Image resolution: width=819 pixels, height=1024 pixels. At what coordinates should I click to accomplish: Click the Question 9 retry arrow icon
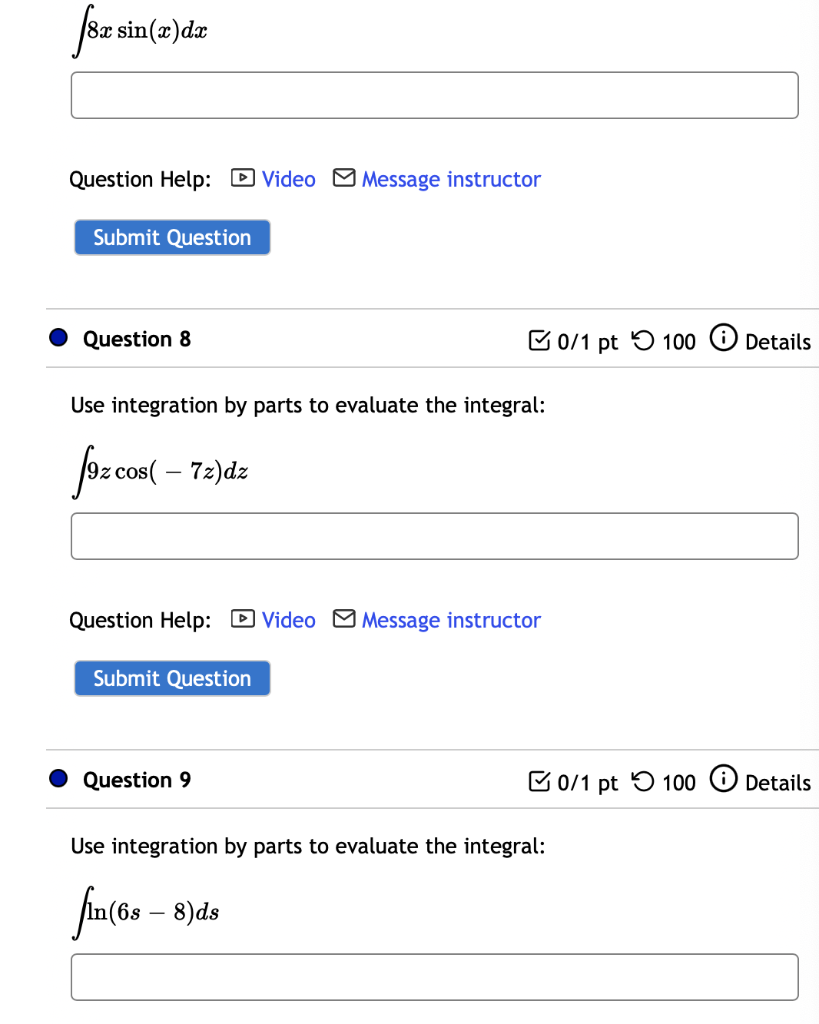645,782
